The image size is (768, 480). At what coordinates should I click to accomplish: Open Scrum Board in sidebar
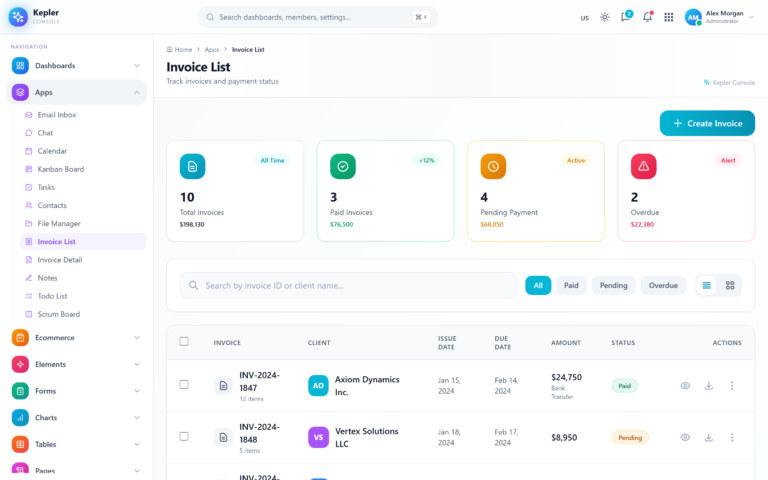(x=83, y=314)
